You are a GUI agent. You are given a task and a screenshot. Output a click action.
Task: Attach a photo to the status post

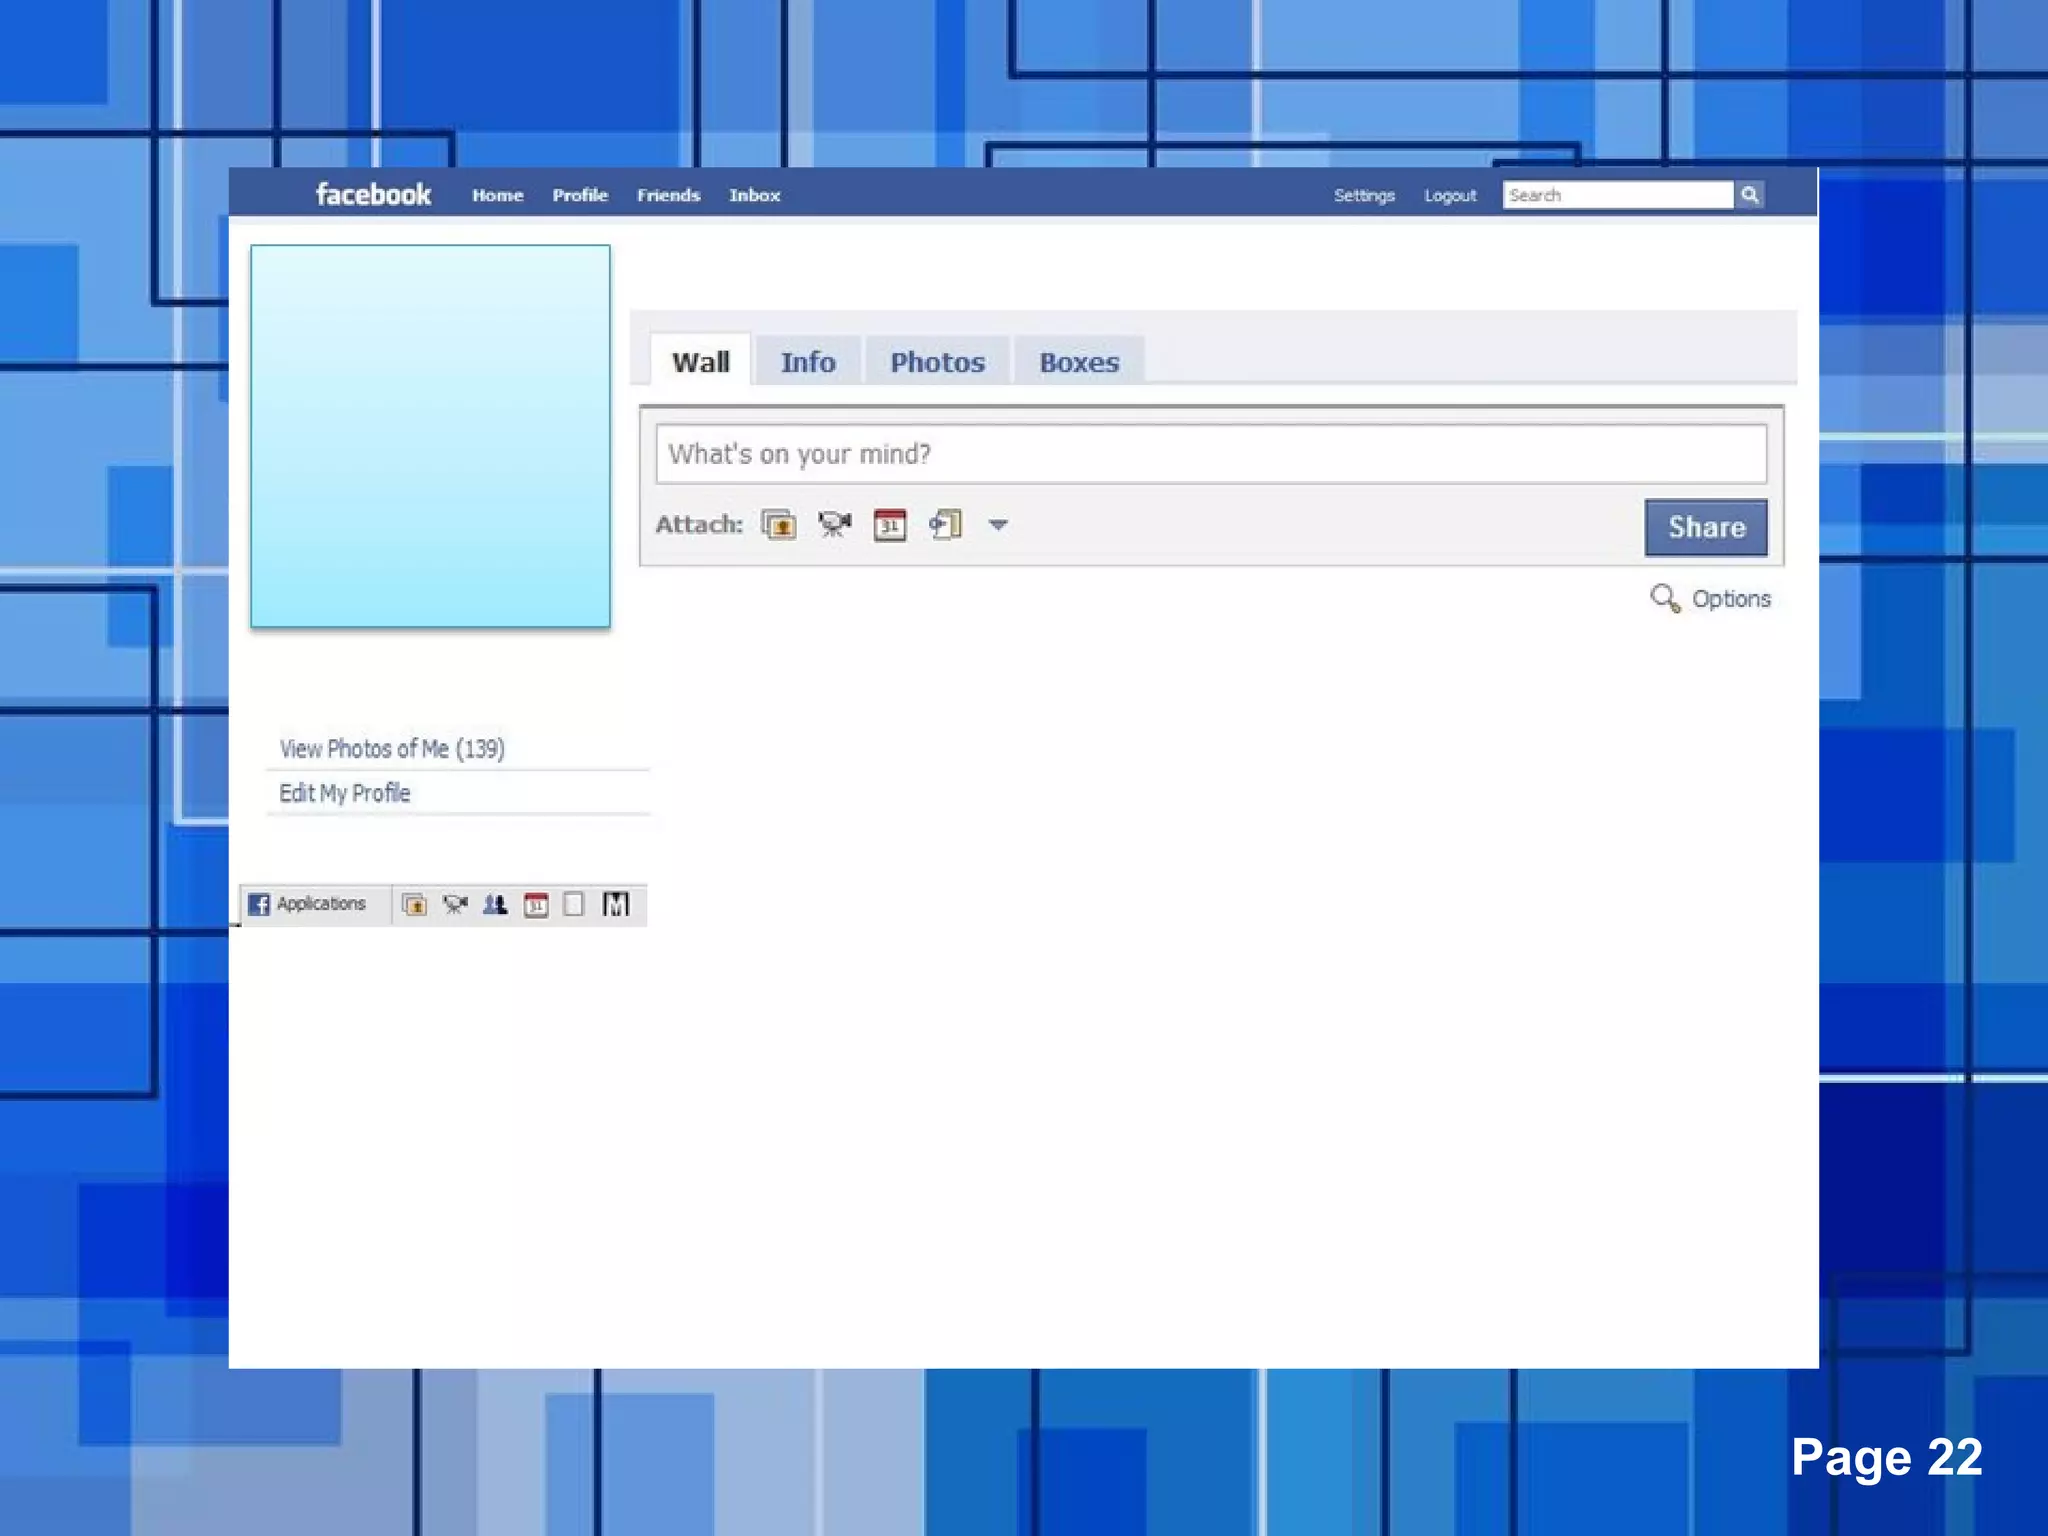click(x=778, y=524)
